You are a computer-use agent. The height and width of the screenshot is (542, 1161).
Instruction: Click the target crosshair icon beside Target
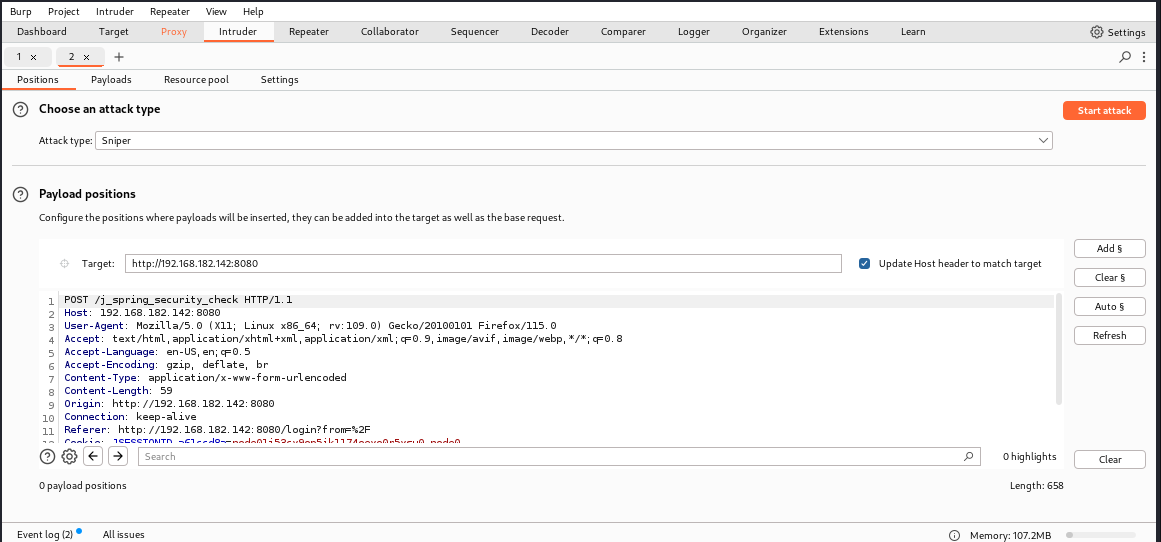point(65,264)
